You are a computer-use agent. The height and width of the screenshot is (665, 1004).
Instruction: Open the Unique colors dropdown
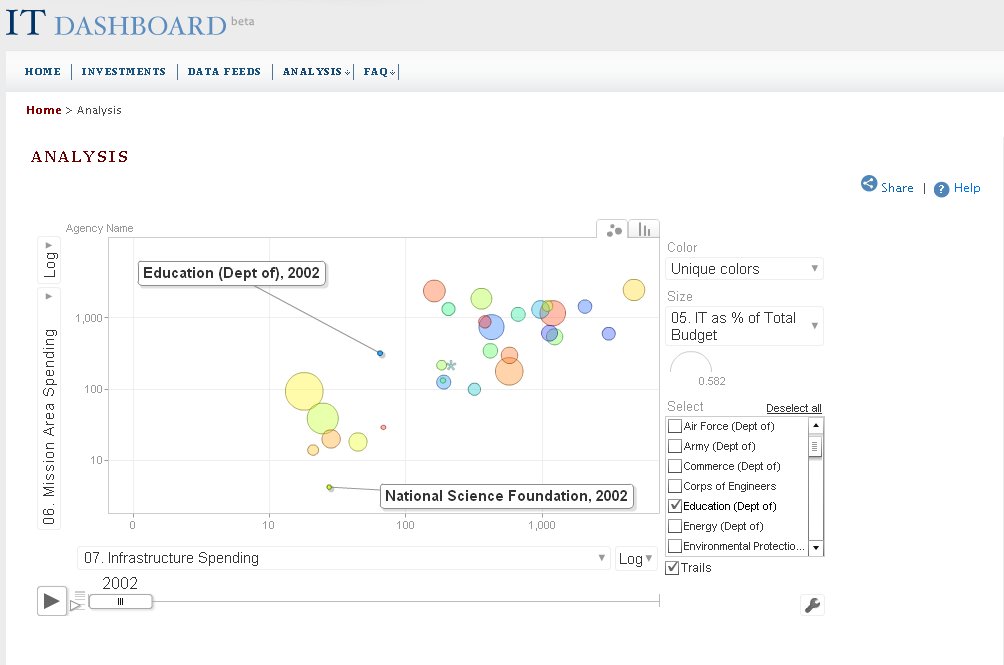745,269
